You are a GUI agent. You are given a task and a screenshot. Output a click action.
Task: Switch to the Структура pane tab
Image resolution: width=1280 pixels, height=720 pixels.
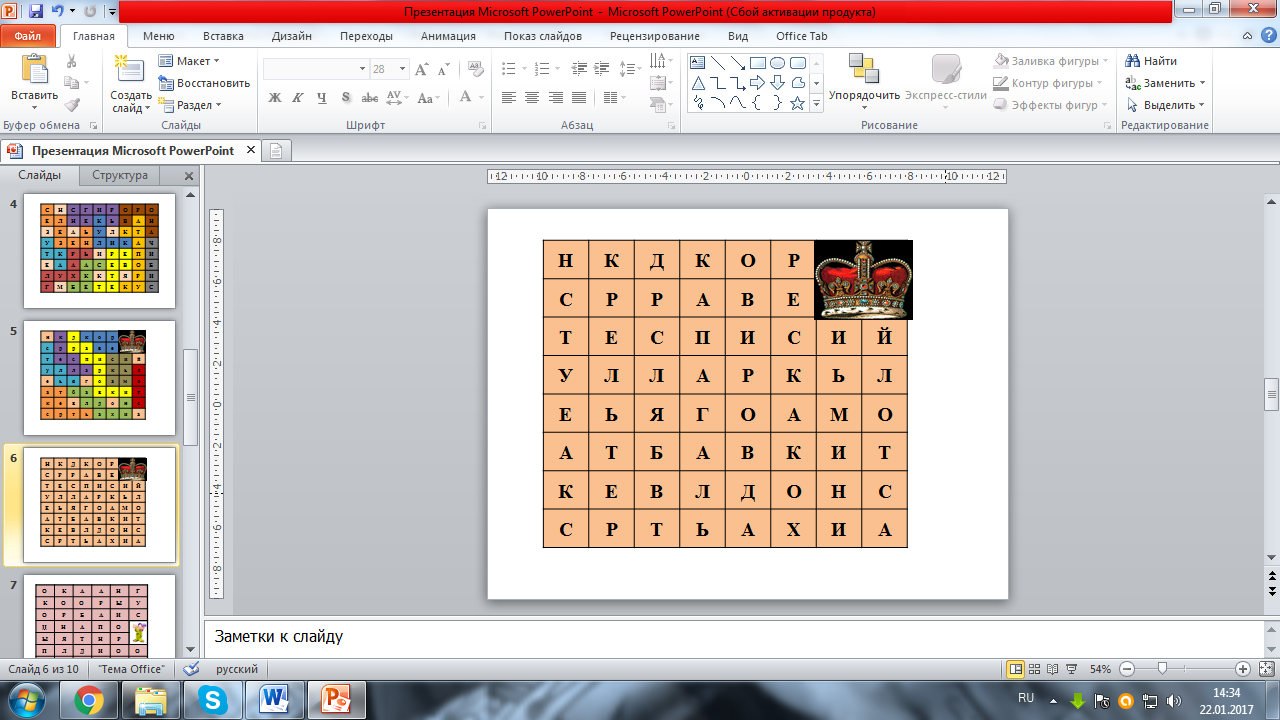pos(120,175)
